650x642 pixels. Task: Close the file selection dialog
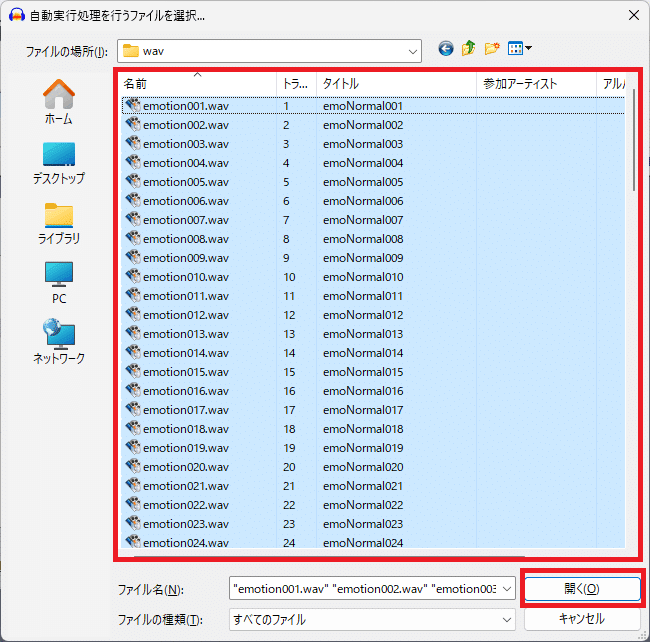click(633, 15)
